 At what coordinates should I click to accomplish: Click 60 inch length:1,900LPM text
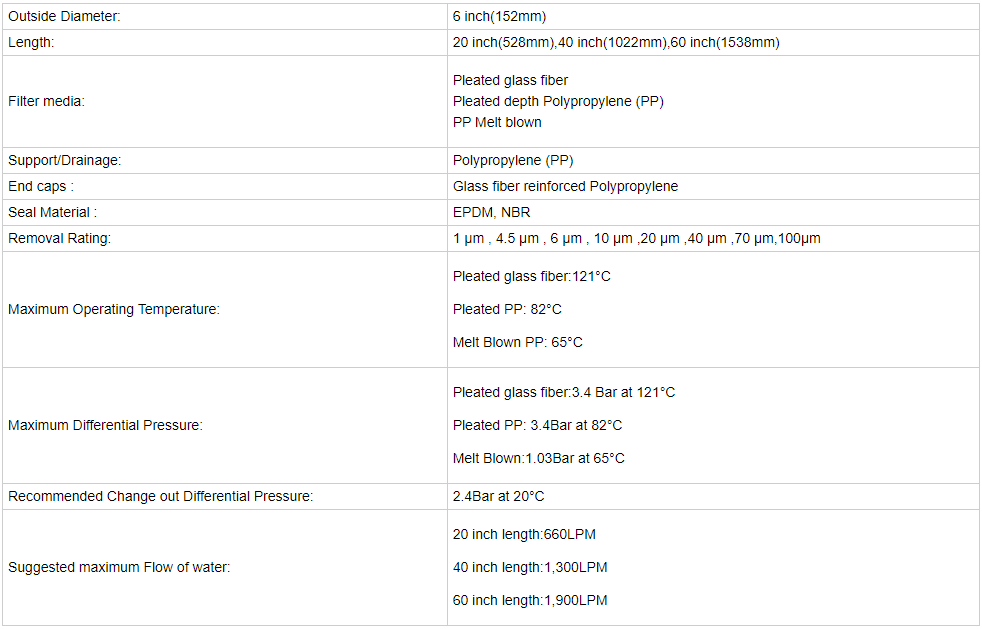(x=530, y=600)
